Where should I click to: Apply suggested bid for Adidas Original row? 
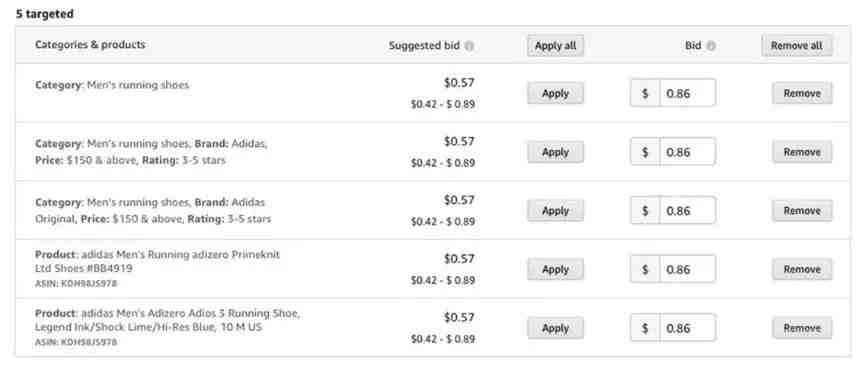click(x=555, y=210)
